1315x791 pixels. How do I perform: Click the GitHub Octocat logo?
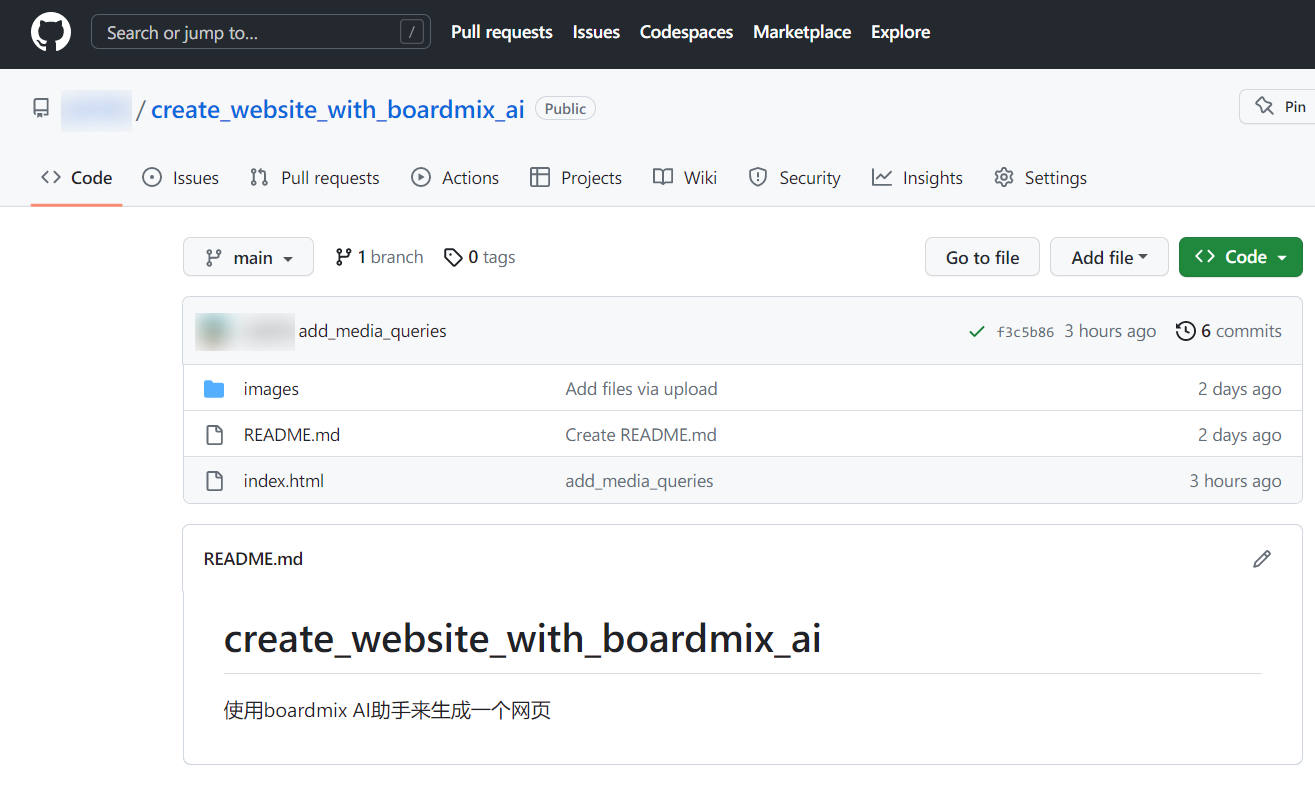point(51,32)
